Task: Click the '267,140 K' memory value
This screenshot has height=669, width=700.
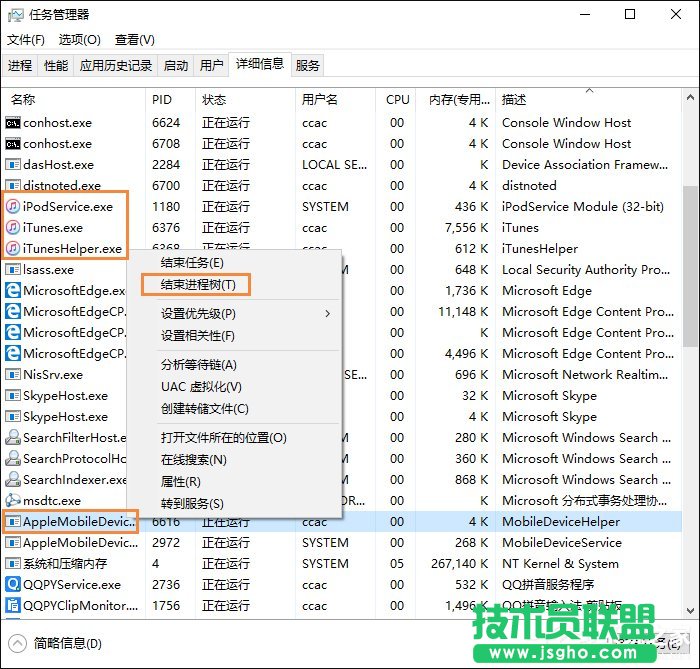Action: tap(459, 563)
